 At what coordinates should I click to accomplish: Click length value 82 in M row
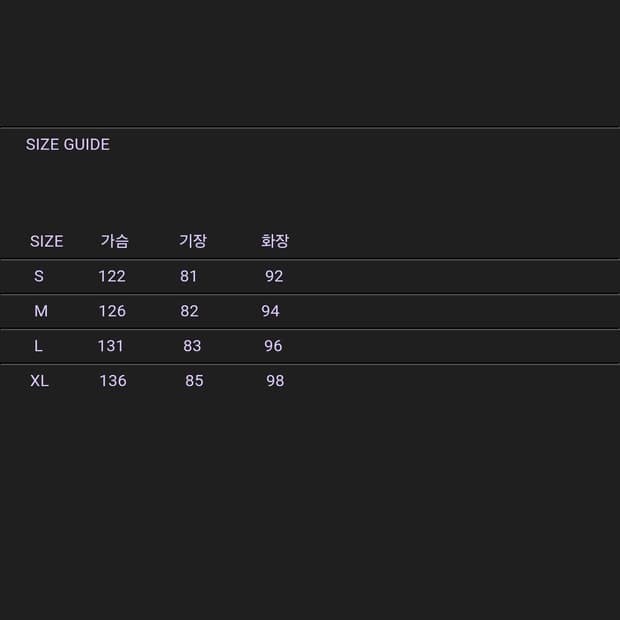pos(190,311)
